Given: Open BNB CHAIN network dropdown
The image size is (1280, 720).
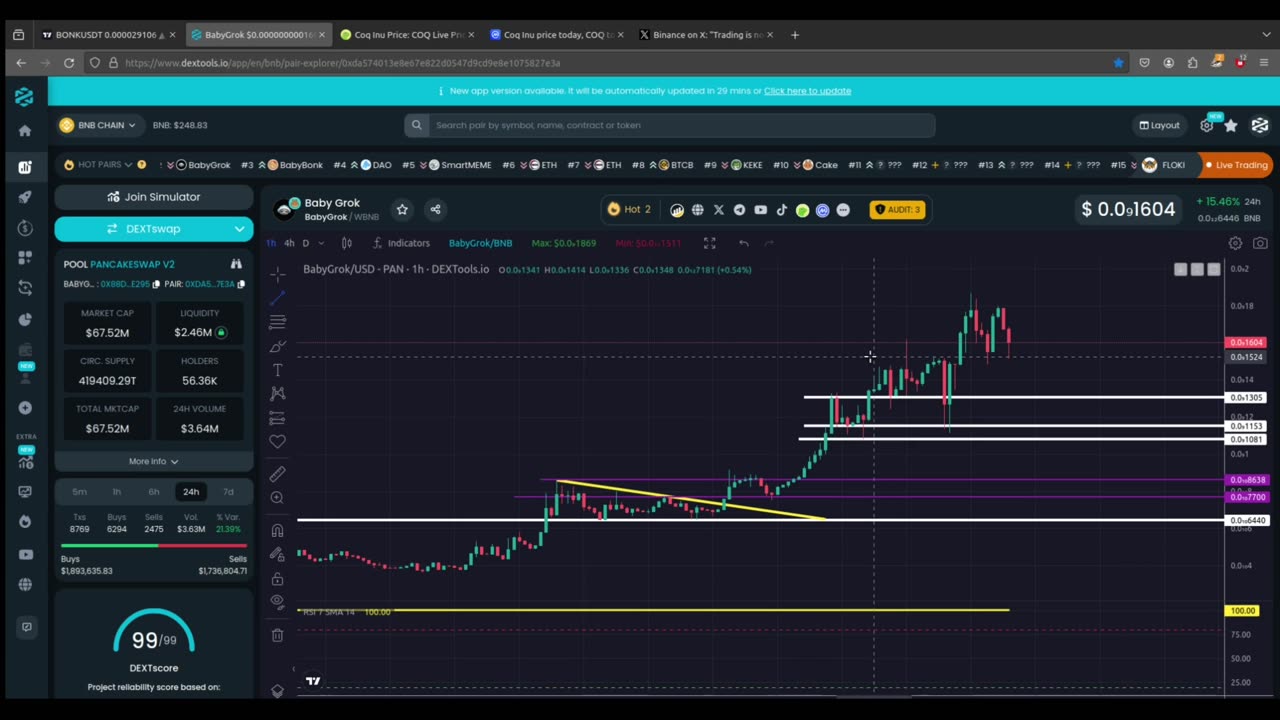Looking at the screenshot, I should [x=98, y=125].
